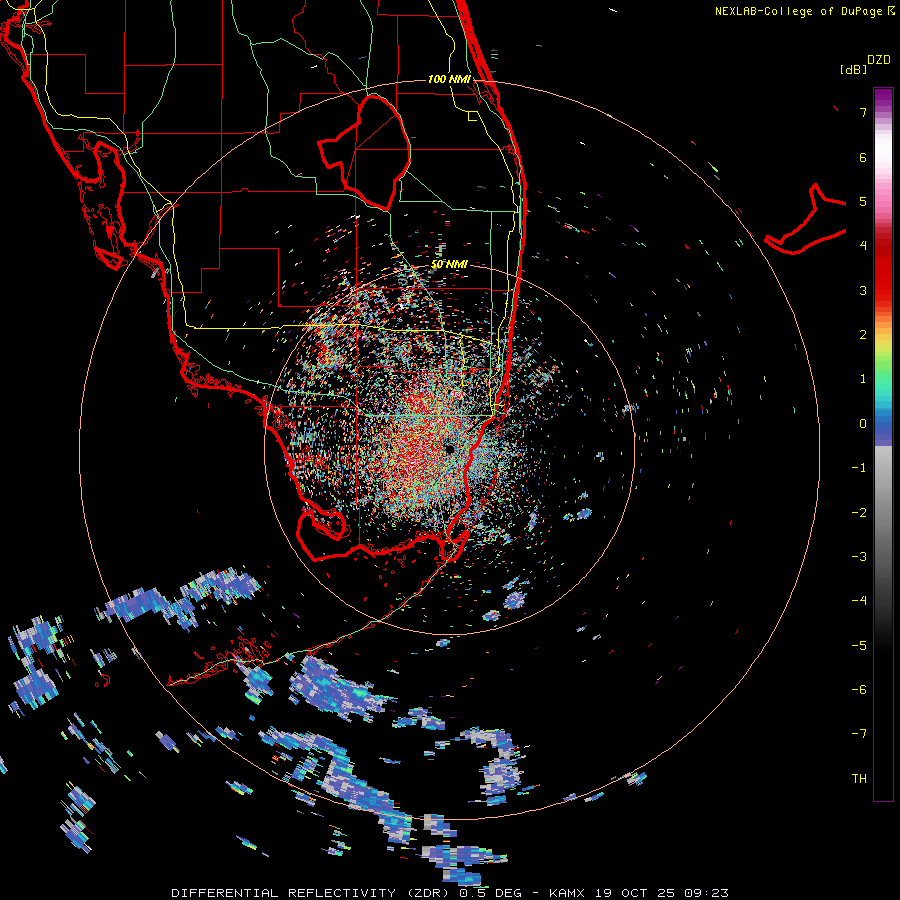Click scale value -1 on legend
Viewport: 900px width, 900px height.
[859, 468]
